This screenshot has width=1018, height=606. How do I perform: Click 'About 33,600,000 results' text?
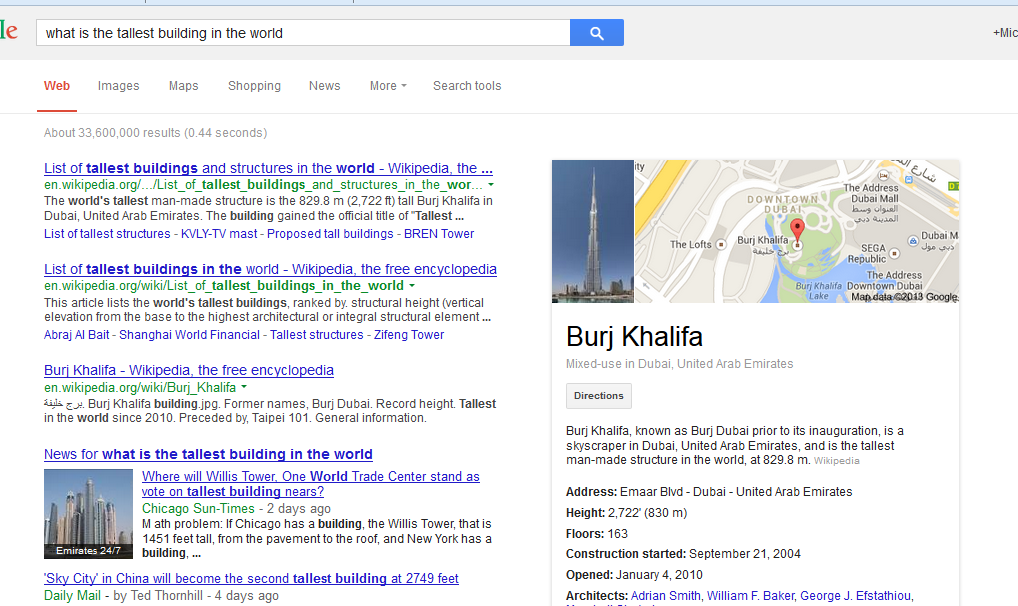coord(156,133)
